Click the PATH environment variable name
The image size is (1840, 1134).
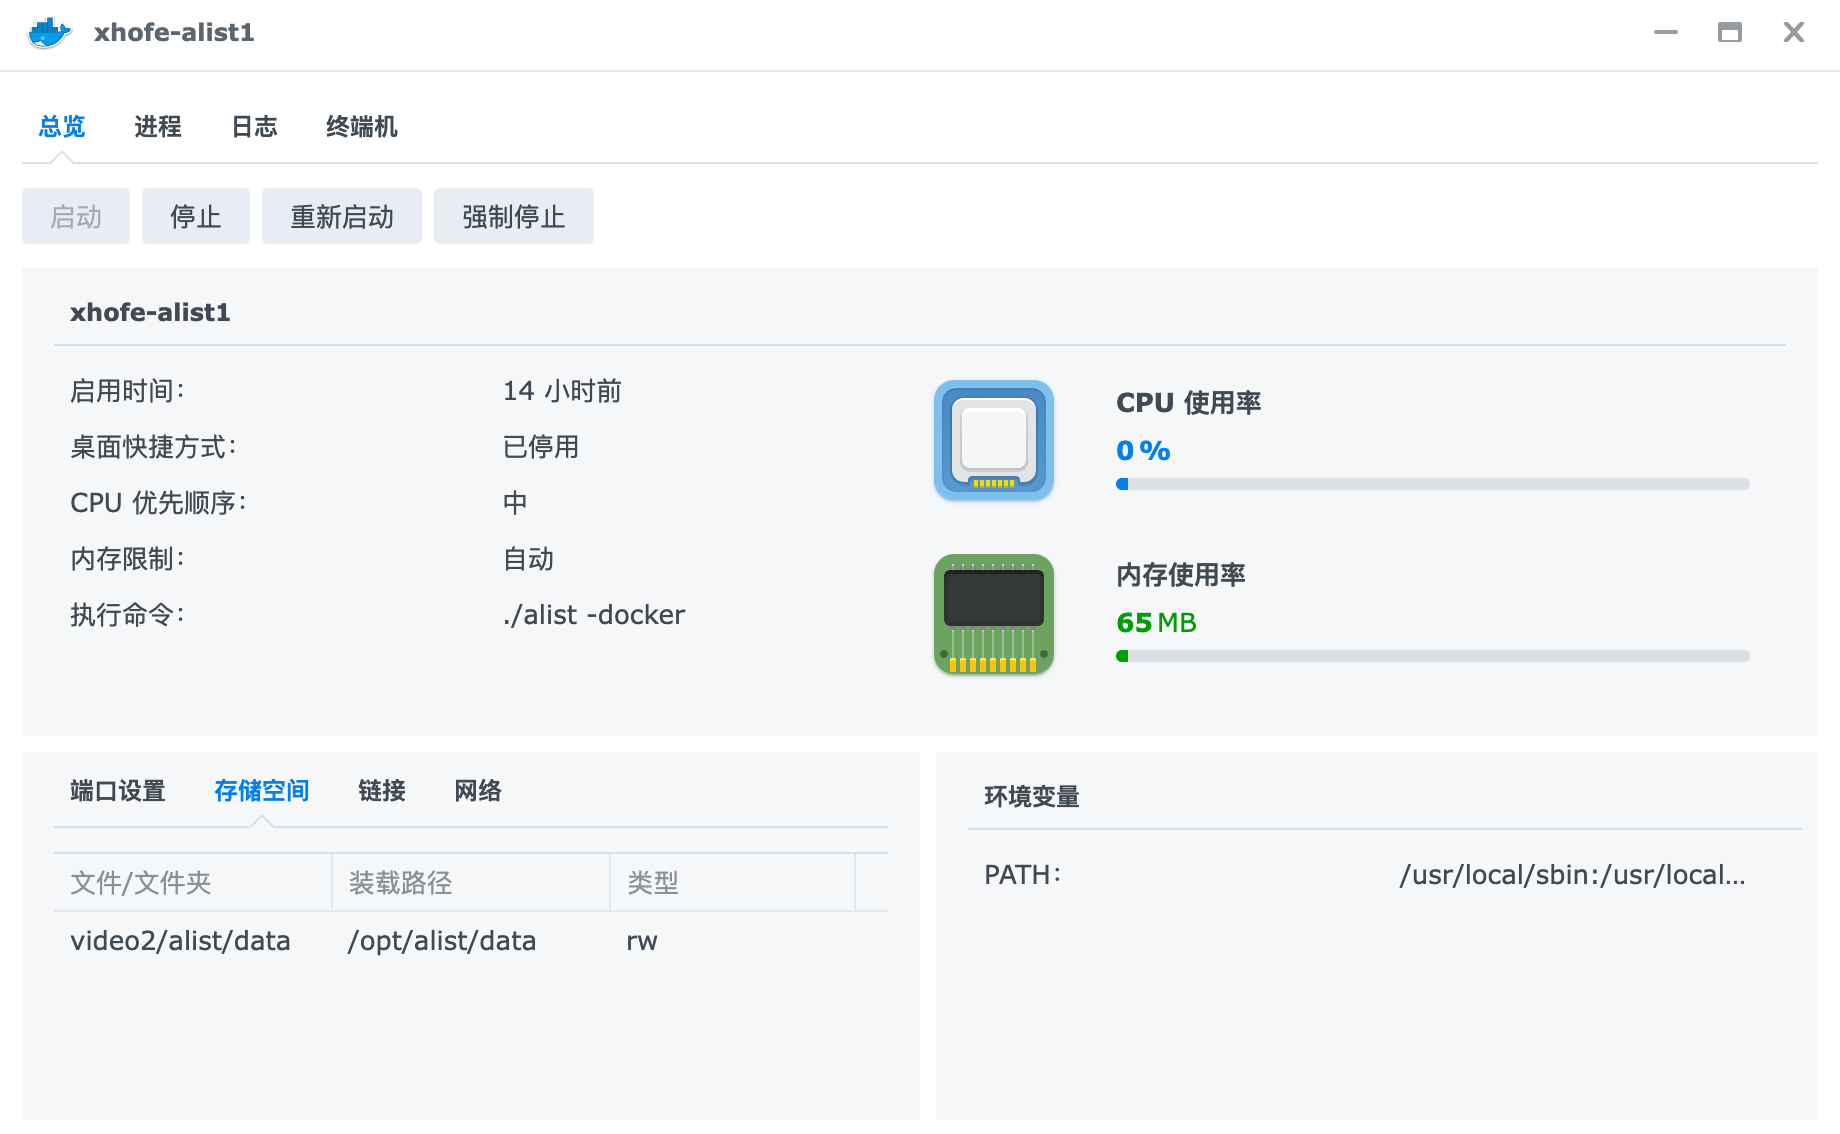(x=1022, y=875)
